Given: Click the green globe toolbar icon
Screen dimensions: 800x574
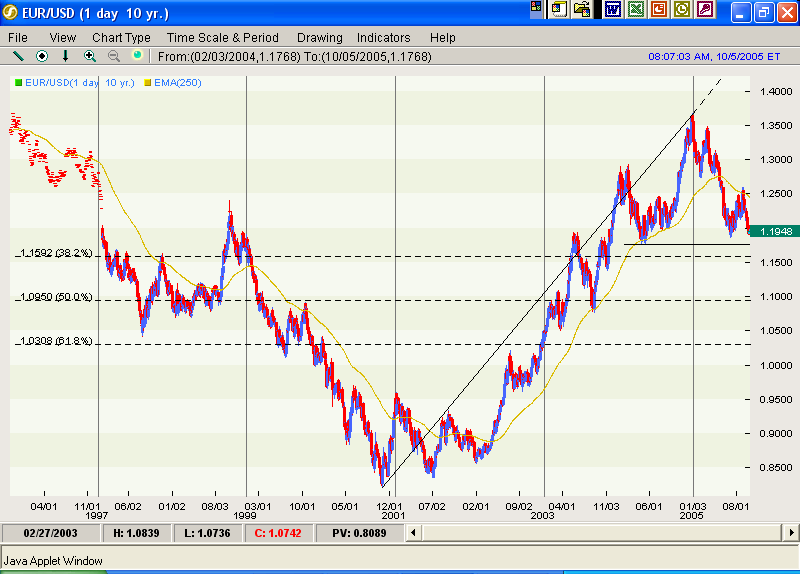Looking at the screenshot, I should [x=137, y=56].
